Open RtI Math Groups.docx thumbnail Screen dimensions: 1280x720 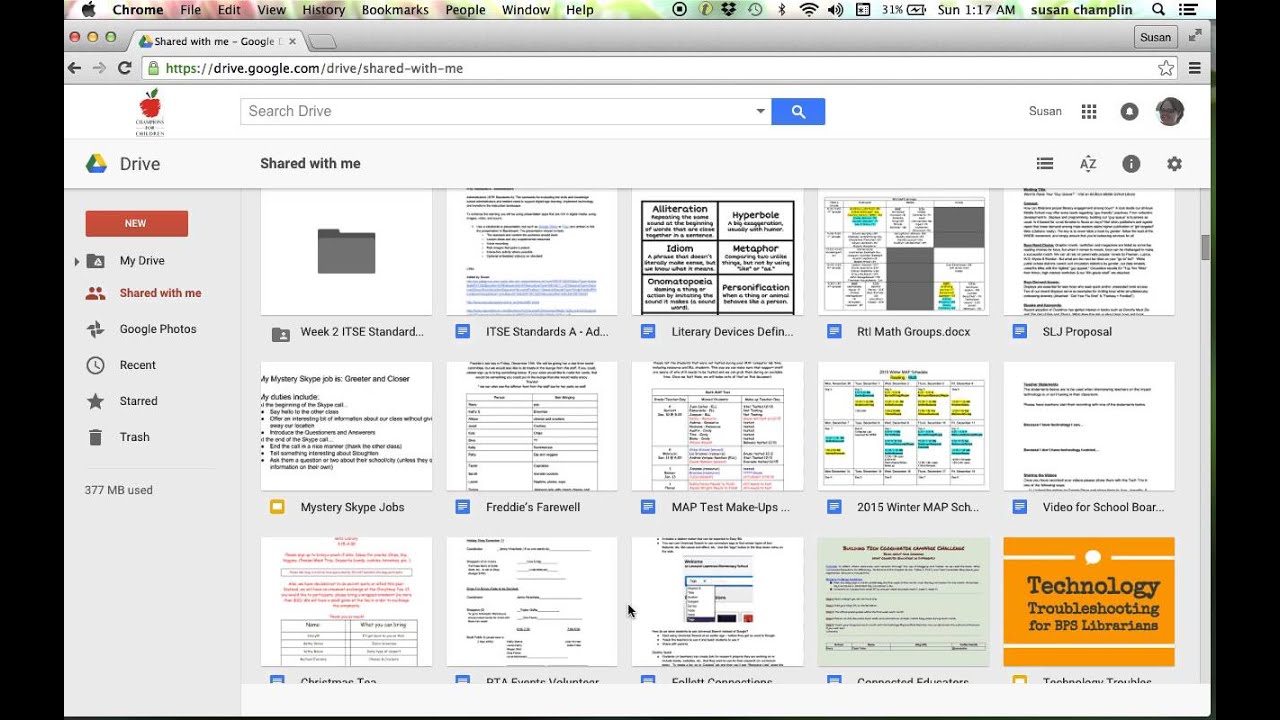coord(904,251)
